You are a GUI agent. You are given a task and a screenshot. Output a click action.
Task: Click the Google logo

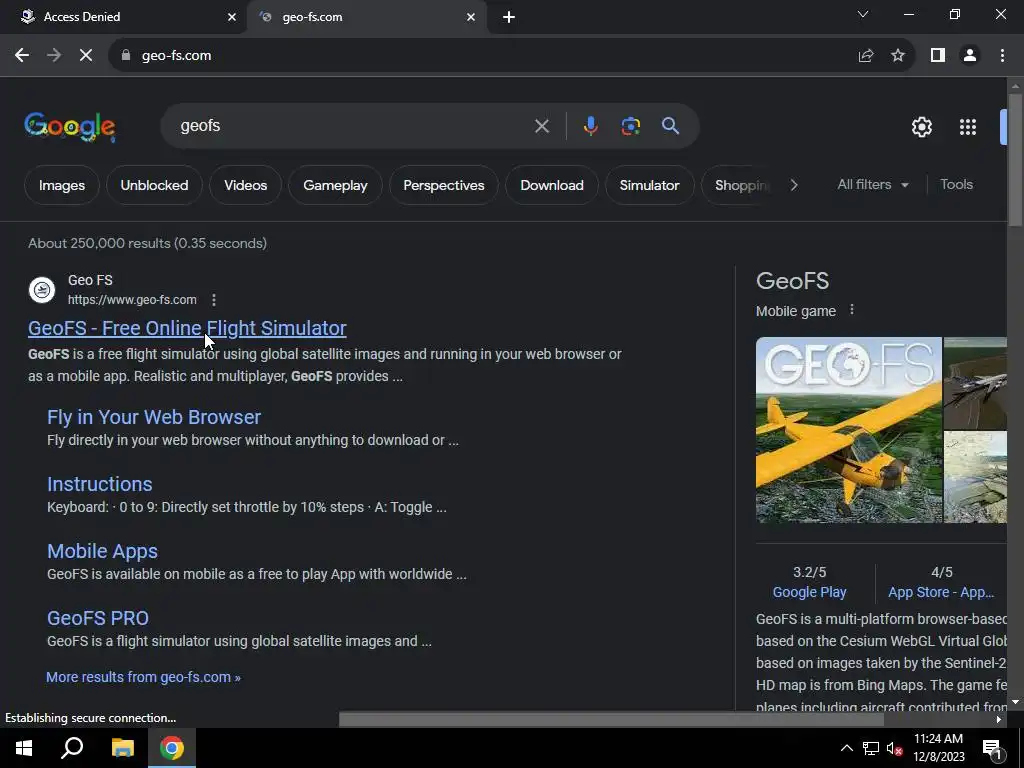(x=70, y=126)
